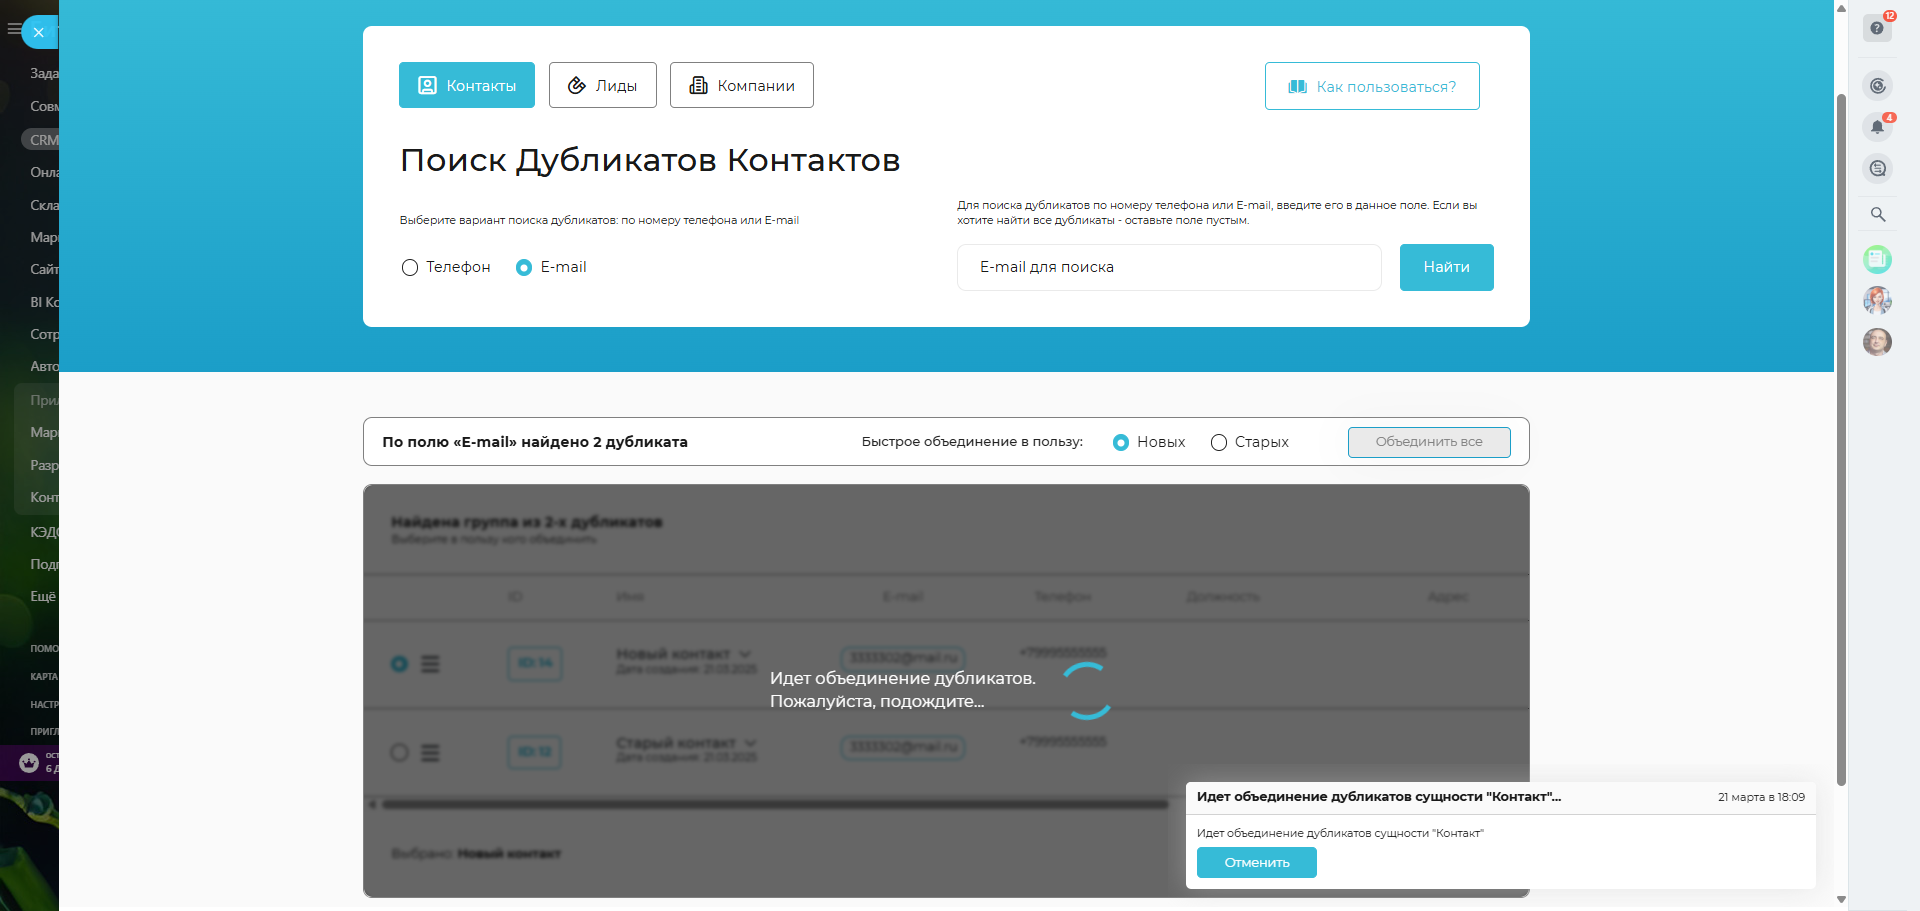The height and width of the screenshot is (911, 1920).
Task: Open notifications bell icon
Action: pos(1877,127)
